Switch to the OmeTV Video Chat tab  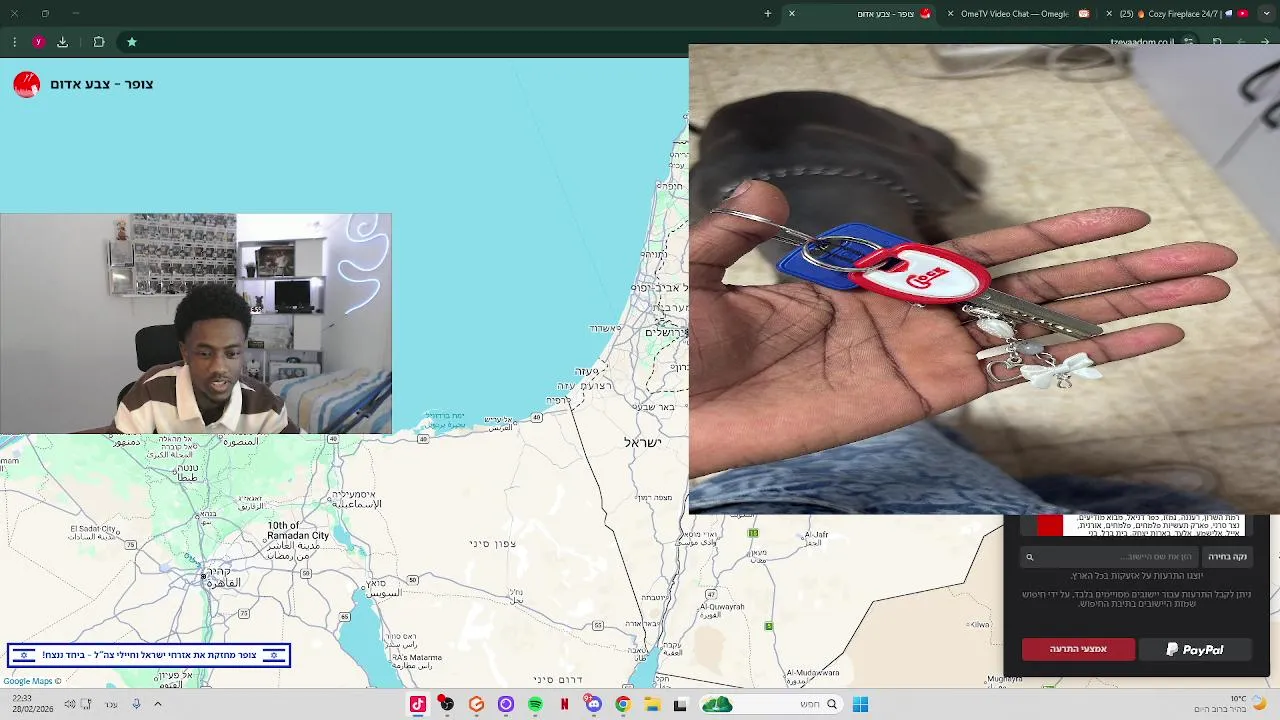tap(1019, 14)
